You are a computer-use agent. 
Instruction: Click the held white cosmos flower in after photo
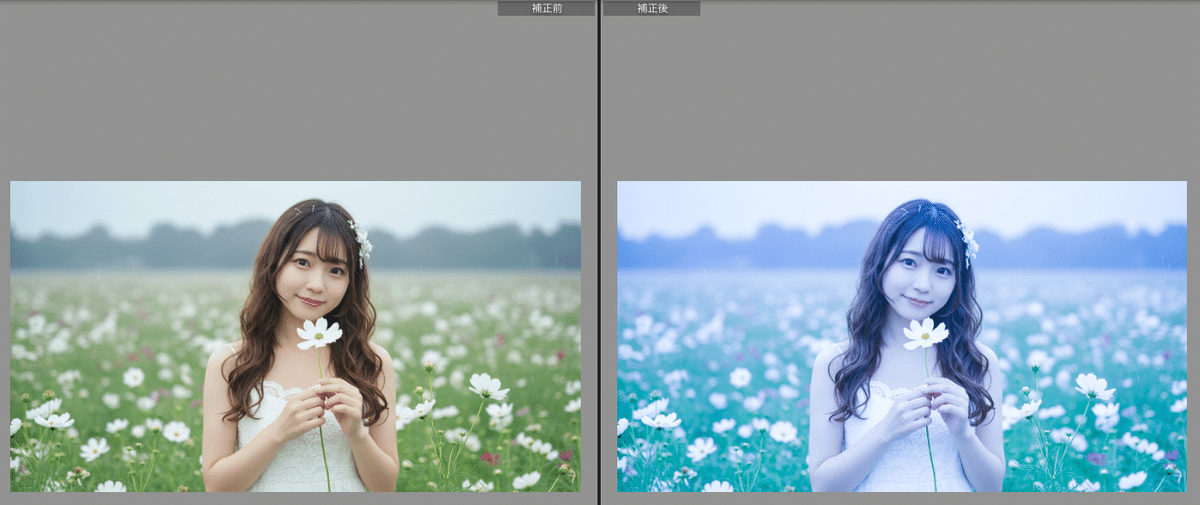click(x=926, y=333)
